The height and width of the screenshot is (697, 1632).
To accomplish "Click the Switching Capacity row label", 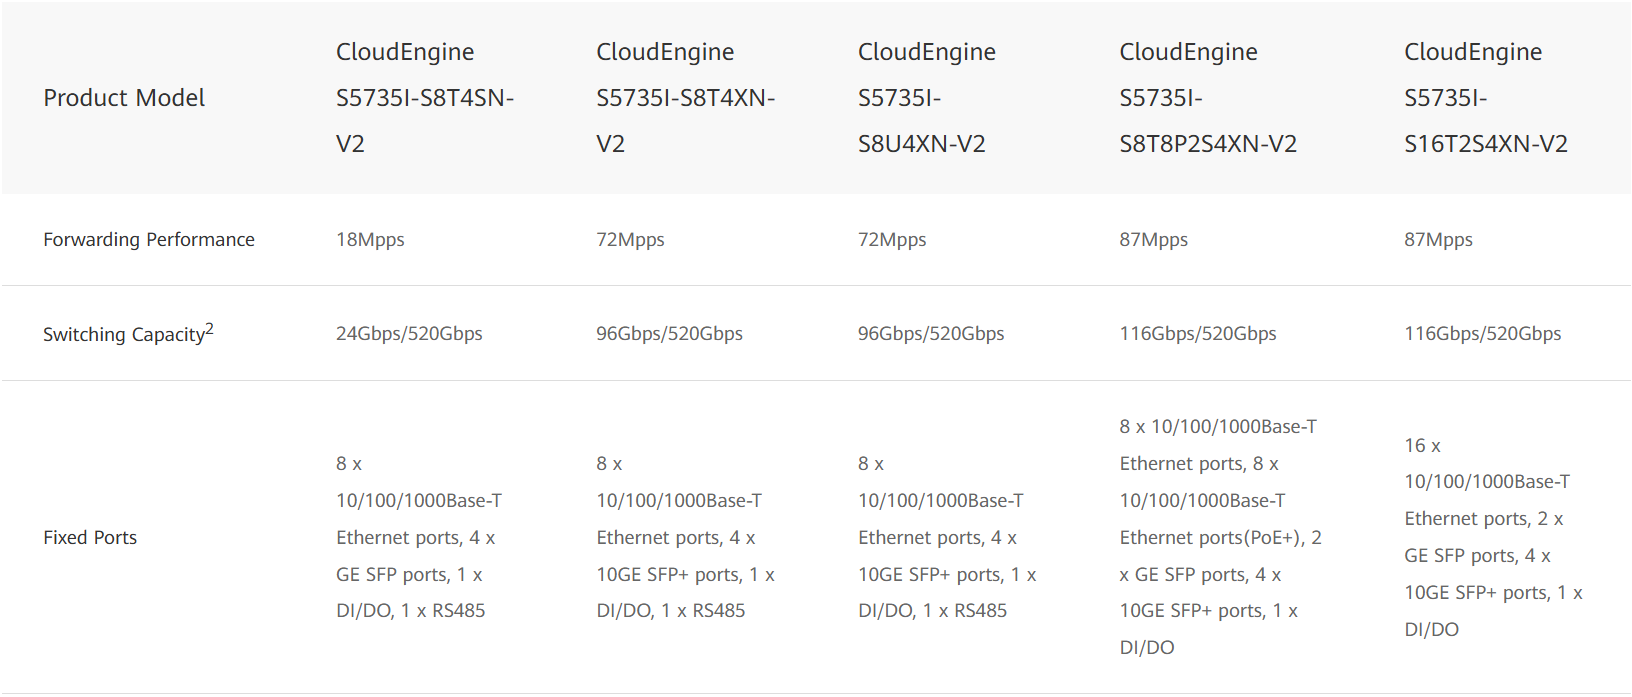I will point(123,335).
